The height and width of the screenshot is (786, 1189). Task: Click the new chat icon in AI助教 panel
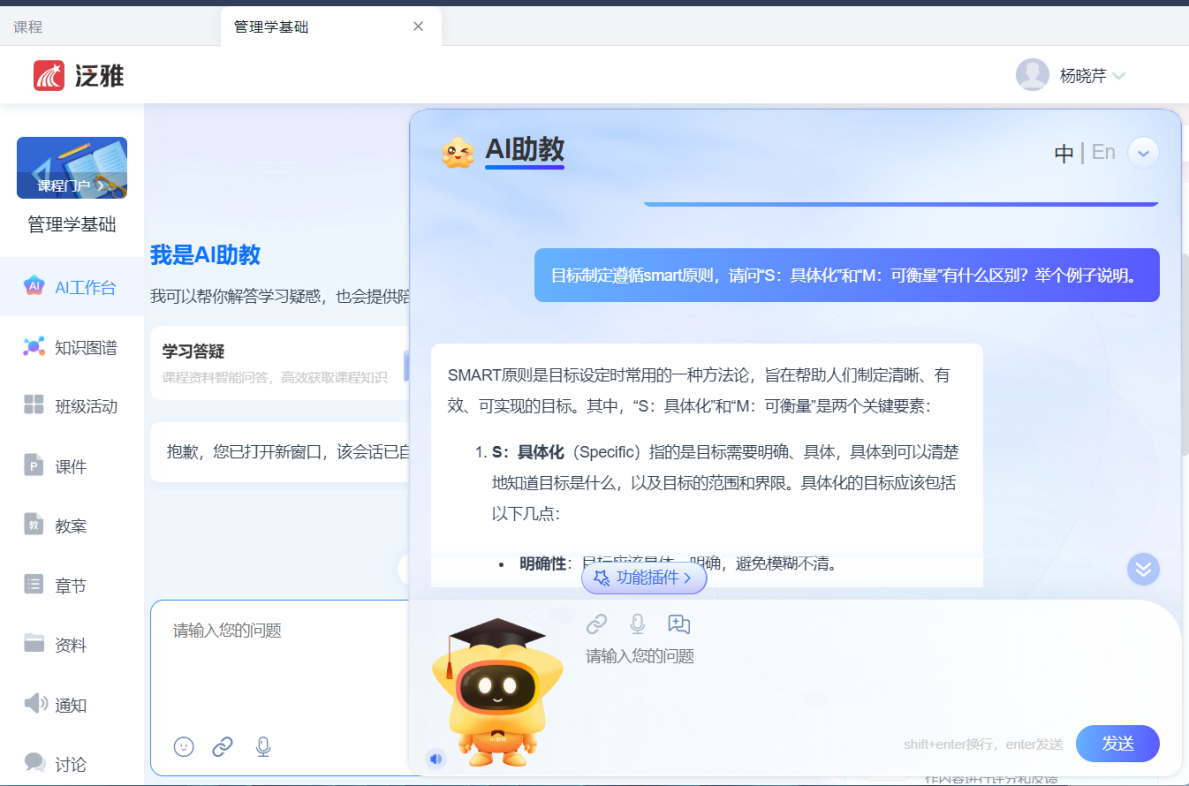(679, 625)
